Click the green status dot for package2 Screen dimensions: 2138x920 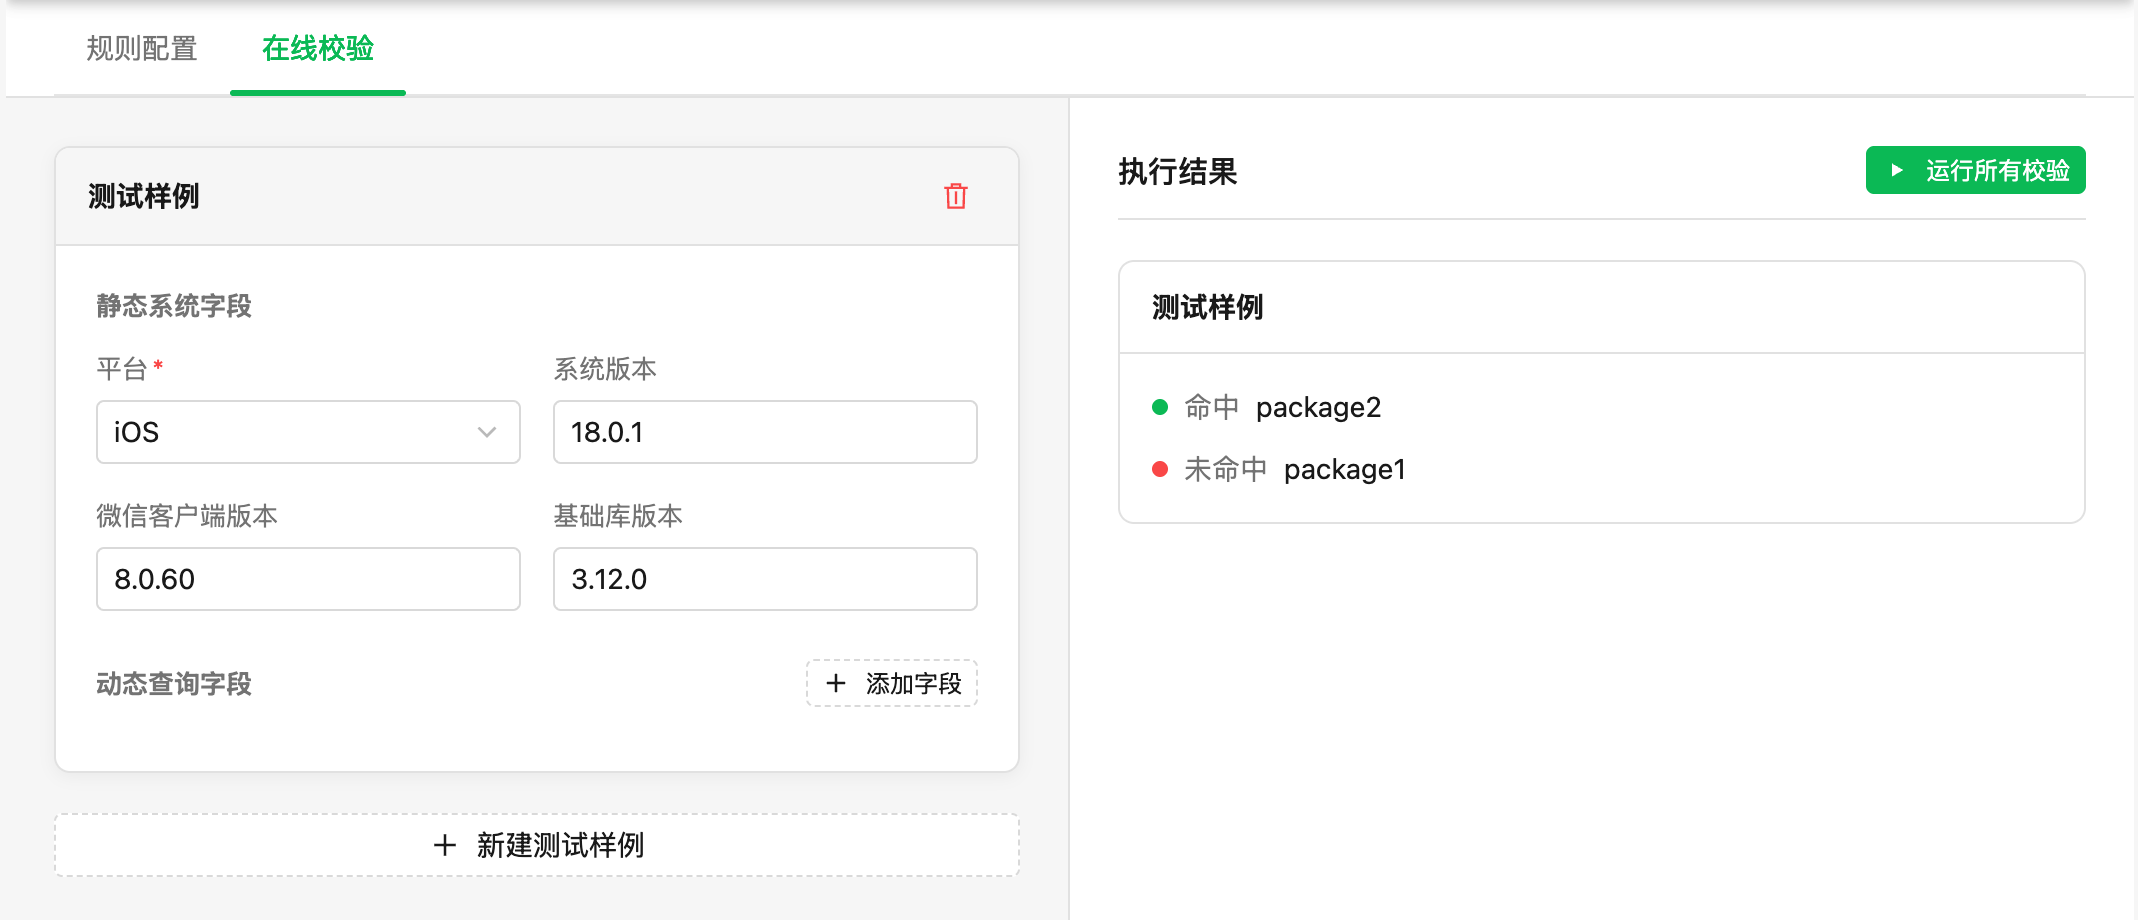1160,407
